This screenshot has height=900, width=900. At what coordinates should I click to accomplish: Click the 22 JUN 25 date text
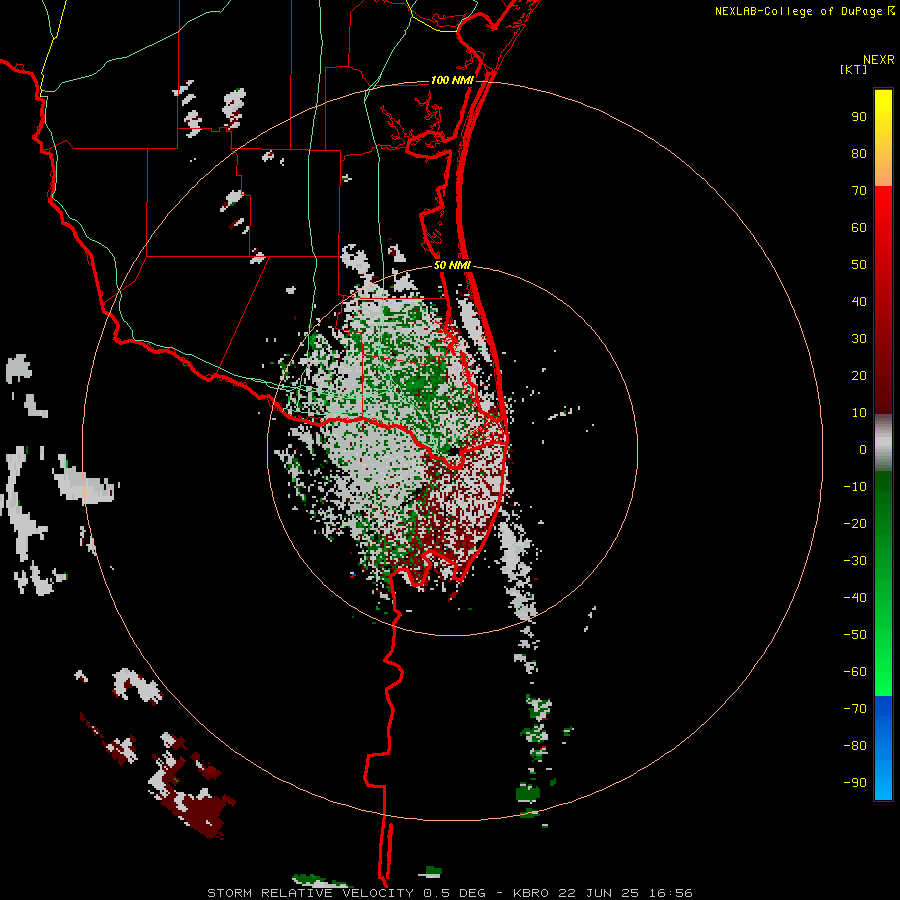[x=599, y=893]
